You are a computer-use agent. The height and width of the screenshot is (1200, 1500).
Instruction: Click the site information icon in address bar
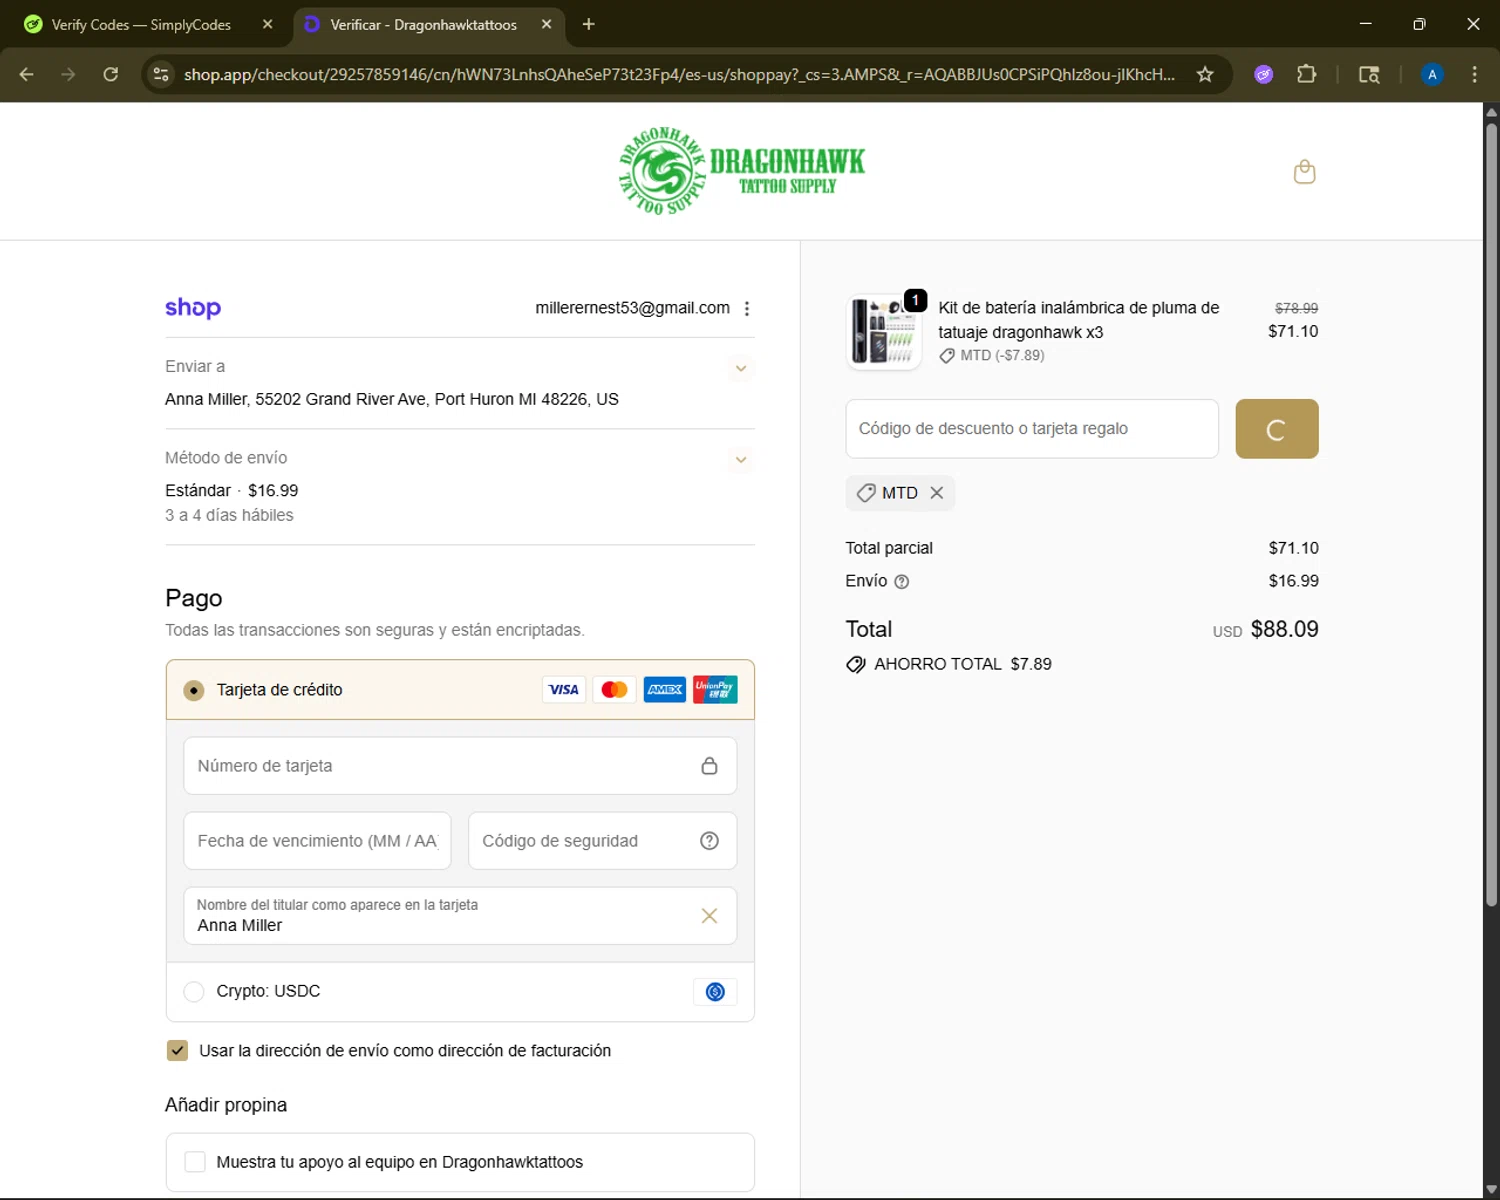pyautogui.click(x=161, y=74)
